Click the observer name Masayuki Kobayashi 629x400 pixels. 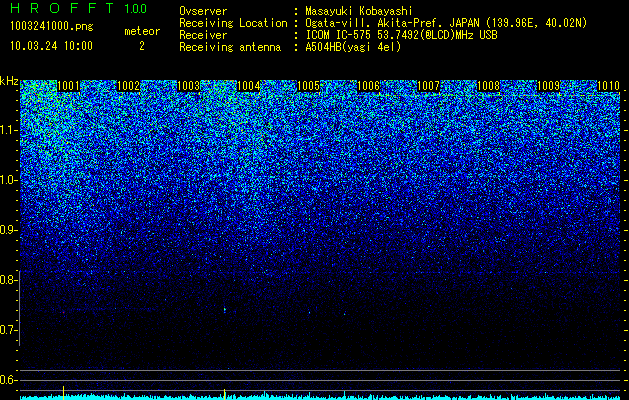359,12
